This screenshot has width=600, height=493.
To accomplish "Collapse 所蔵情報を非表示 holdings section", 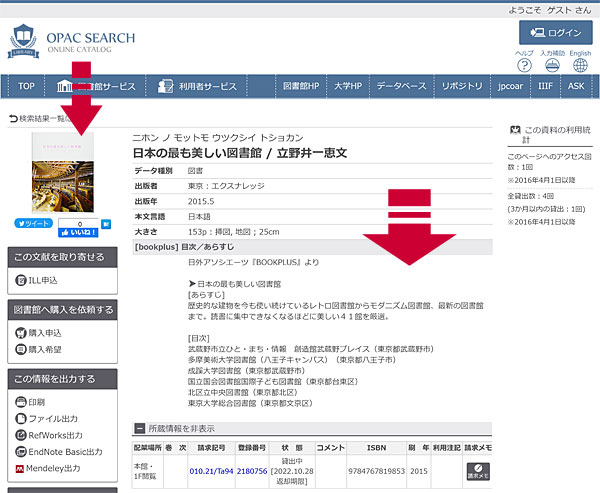I will (x=140, y=428).
